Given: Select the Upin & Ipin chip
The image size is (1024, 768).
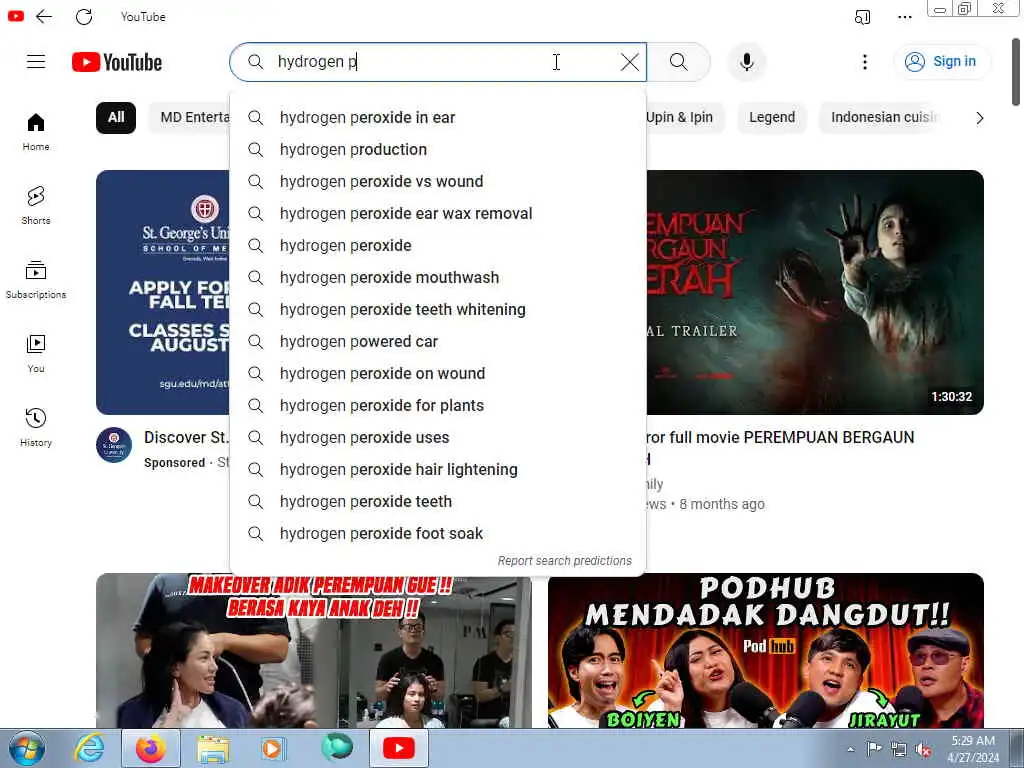Looking at the screenshot, I should (x=684, y=118).
